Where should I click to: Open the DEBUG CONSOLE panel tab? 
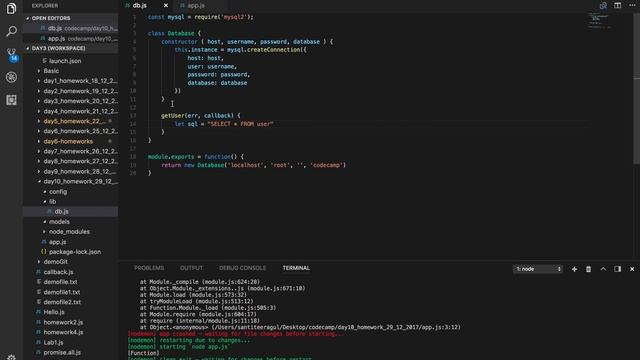coord(242,268)
